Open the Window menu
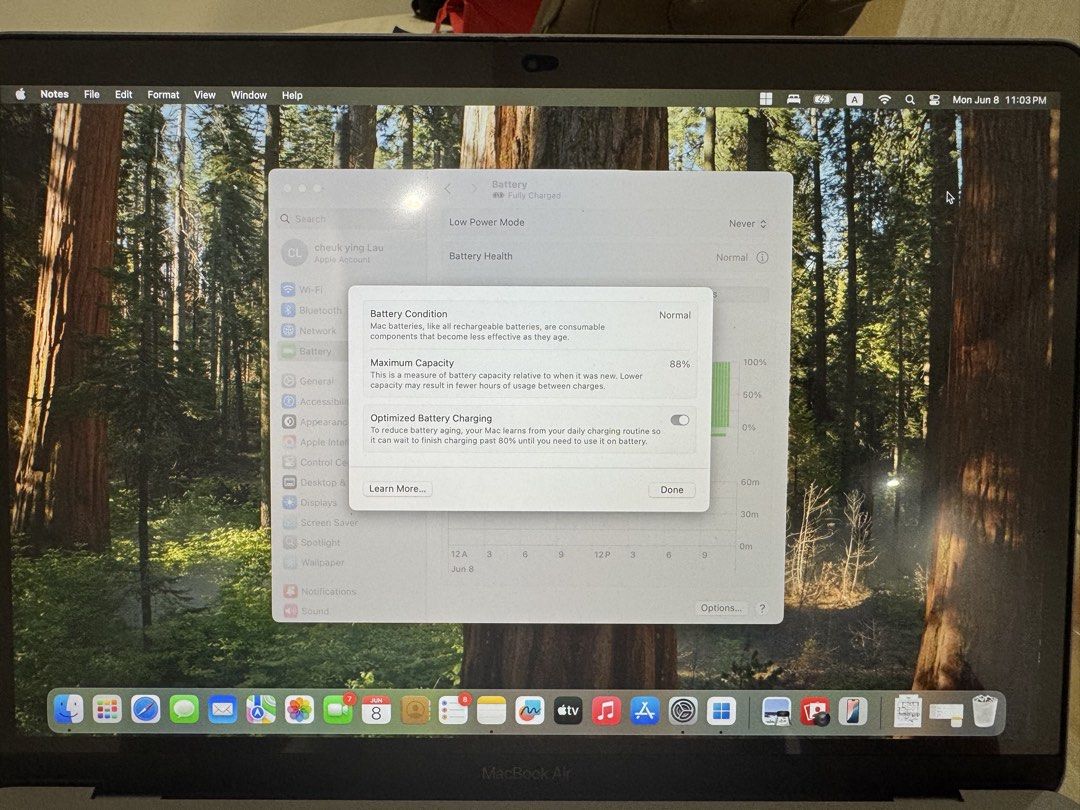Viewport: 1080px width, 810px height. (249, 95)
